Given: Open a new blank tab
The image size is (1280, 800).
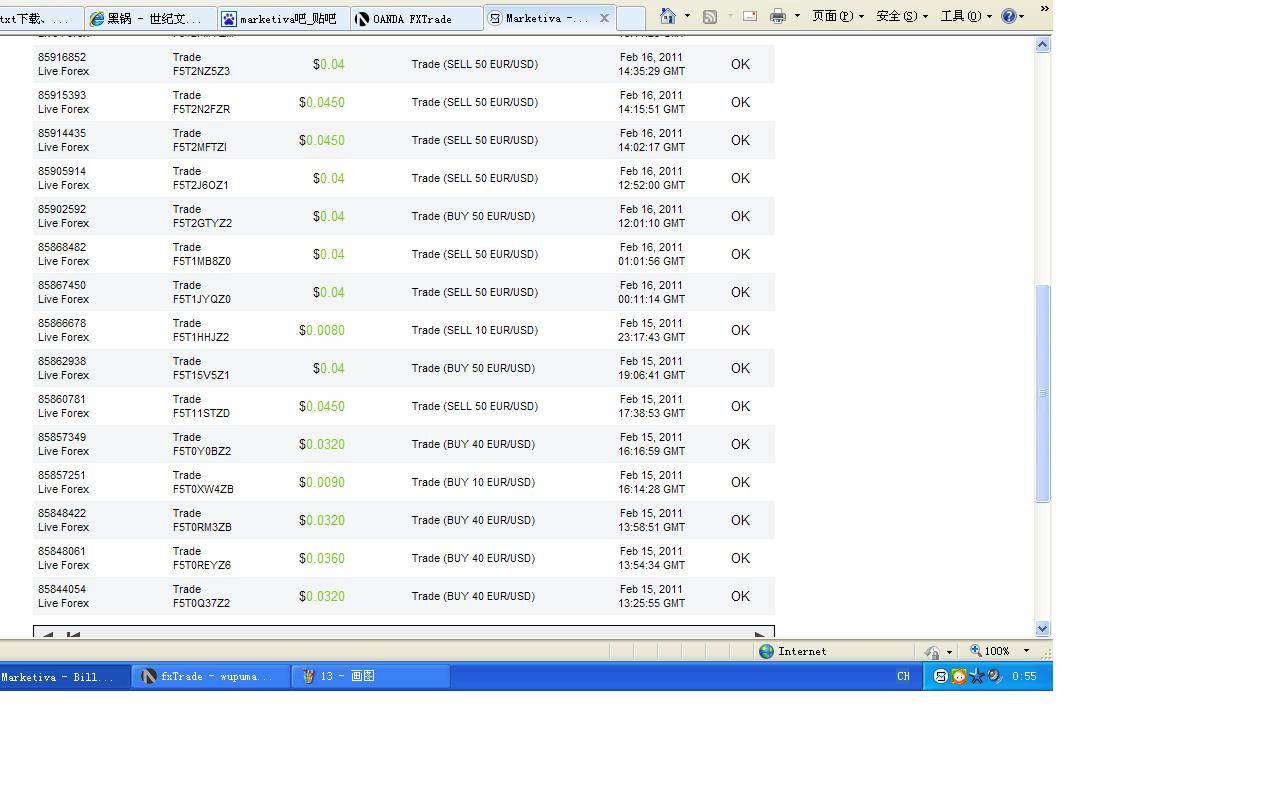Looking at the screenshot, I should (630, 18).
